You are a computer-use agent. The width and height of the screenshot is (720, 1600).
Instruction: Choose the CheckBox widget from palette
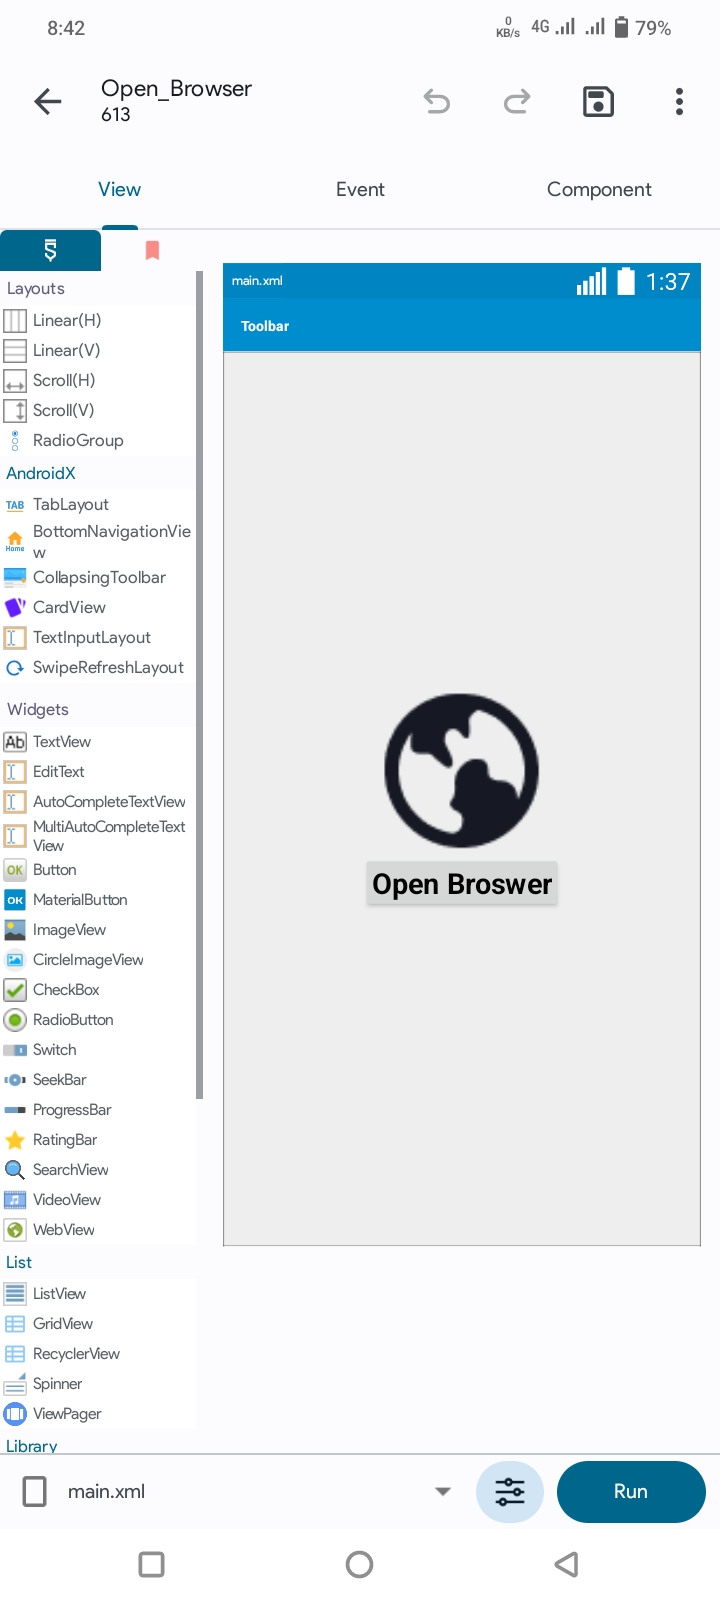click(x=100, y=990)
